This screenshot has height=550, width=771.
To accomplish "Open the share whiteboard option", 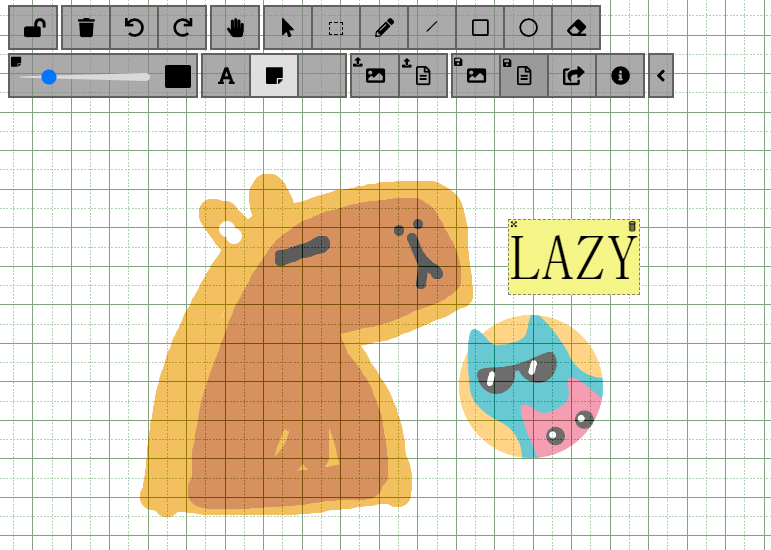I will [572, 76].
